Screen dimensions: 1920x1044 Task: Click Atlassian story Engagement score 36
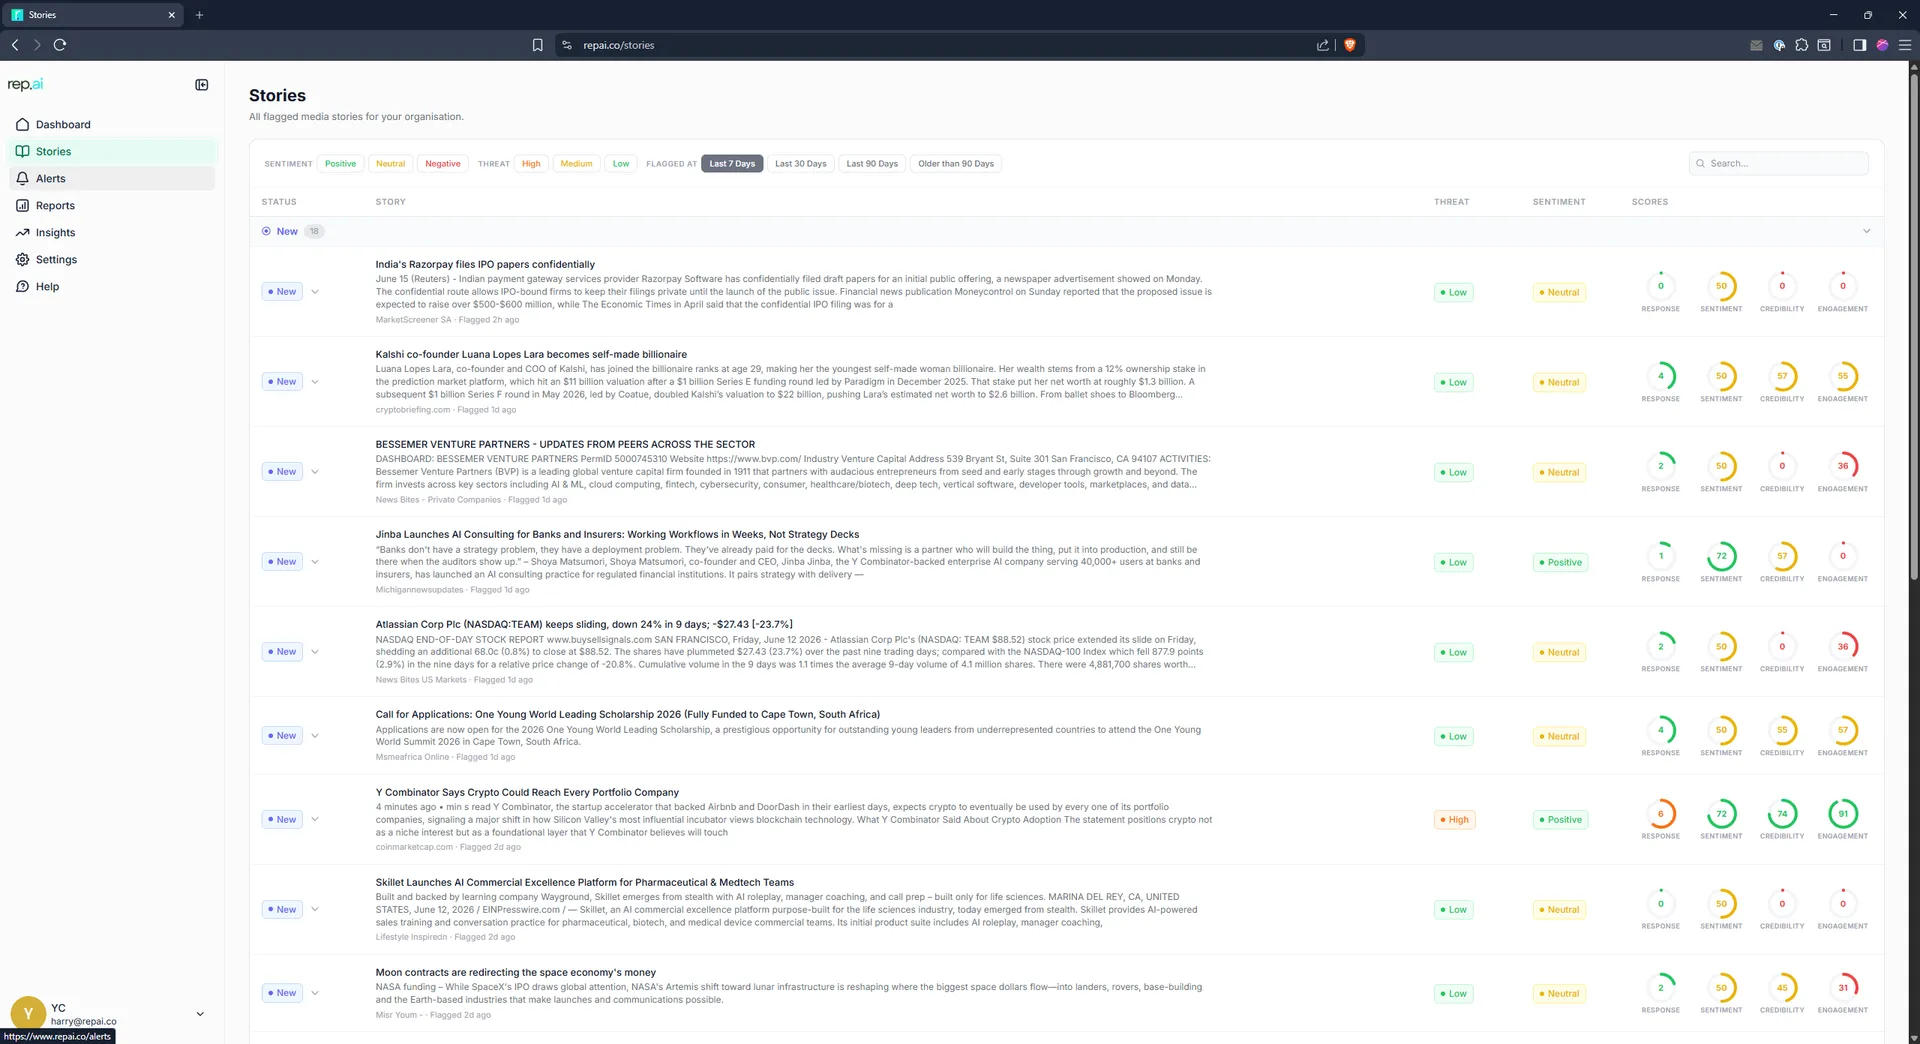point(1843,646)
